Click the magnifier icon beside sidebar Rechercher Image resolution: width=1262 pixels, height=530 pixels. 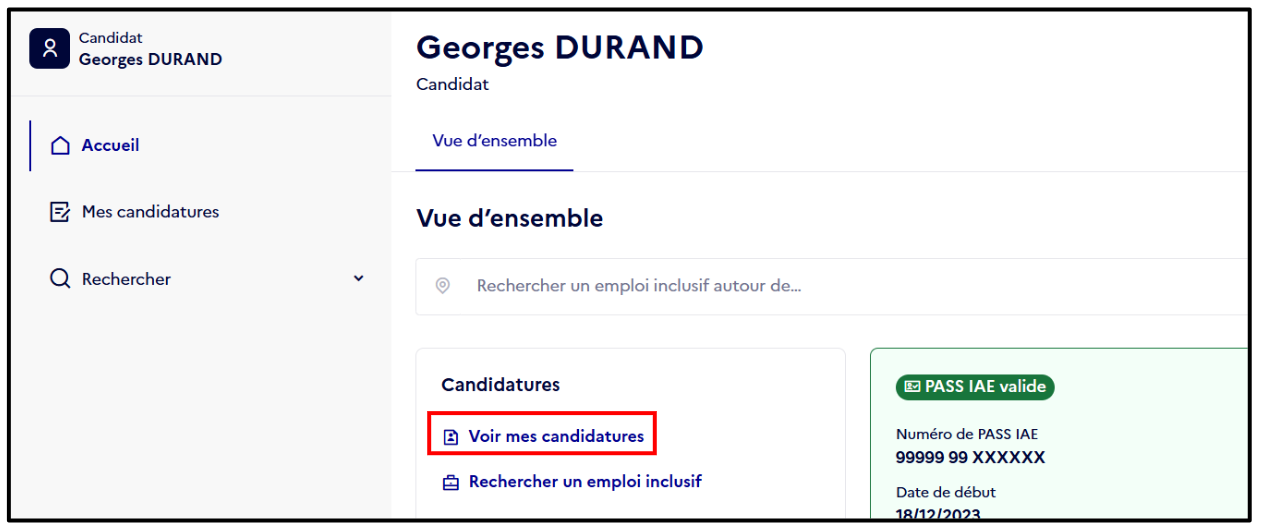click(x=60, y=279)
